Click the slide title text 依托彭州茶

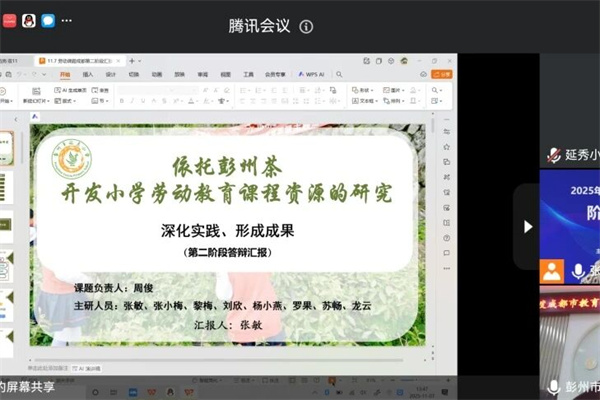[224, 162]
